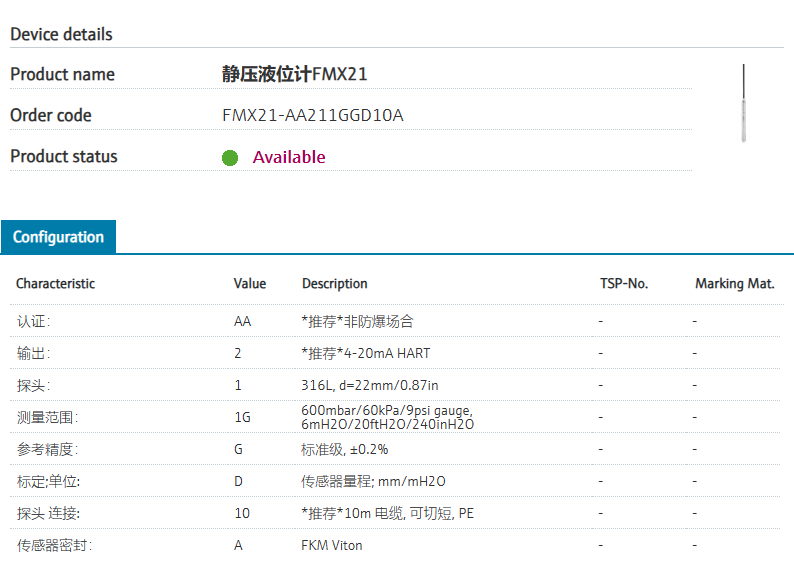Select the 测量范围 value 1G
The width and height of the screenshot is (794, 570).
(243, 417)
